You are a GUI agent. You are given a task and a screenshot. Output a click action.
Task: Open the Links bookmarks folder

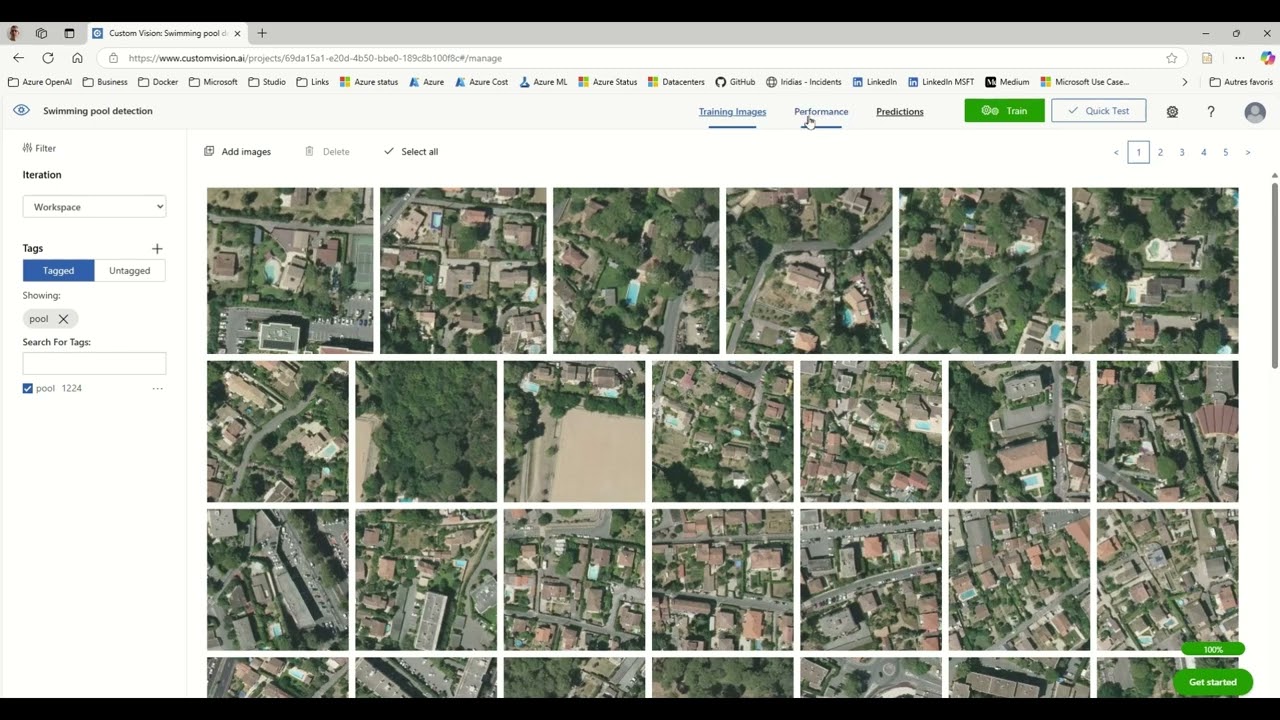pos(313,82)
